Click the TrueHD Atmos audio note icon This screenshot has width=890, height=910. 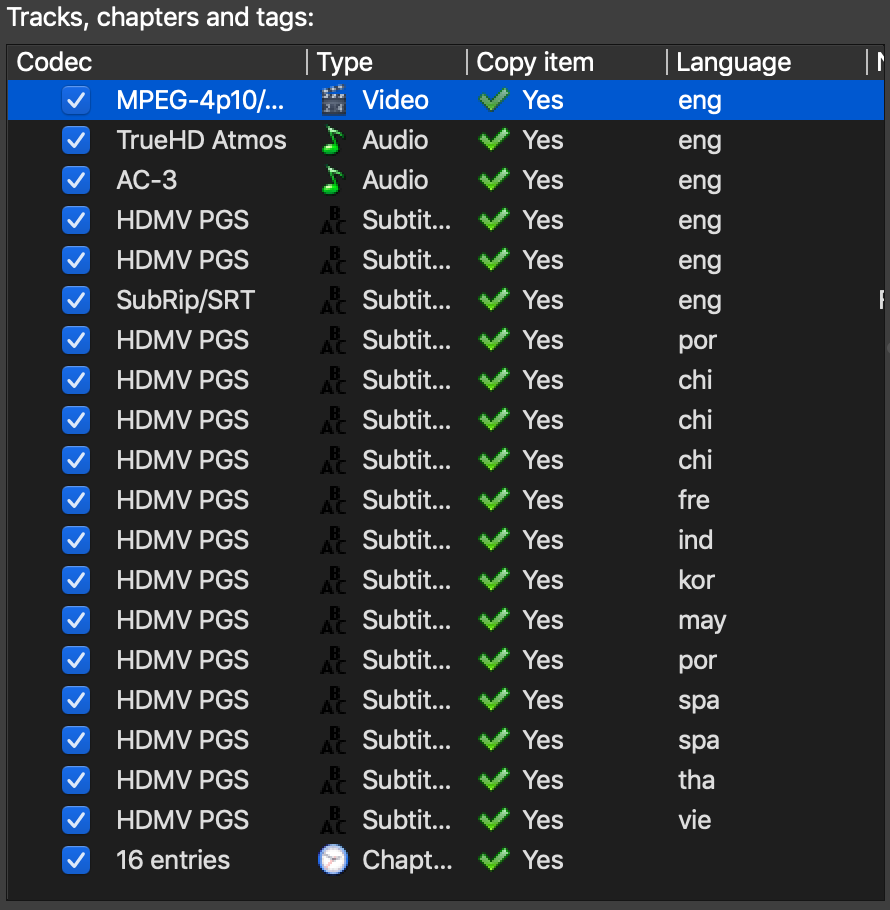coord(333,140)
